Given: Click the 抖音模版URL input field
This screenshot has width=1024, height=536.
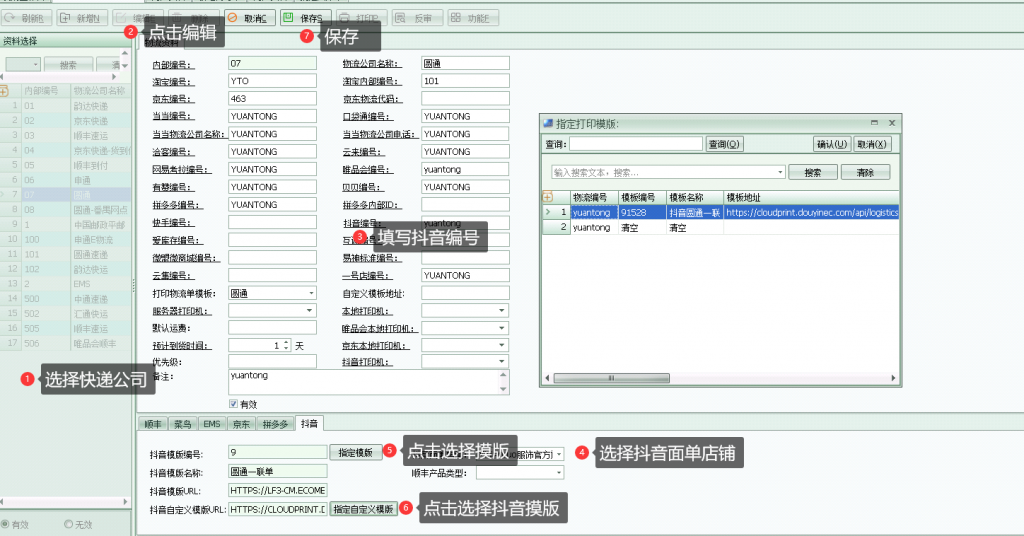Looking at the screenshot, I should tap(278, 490).
